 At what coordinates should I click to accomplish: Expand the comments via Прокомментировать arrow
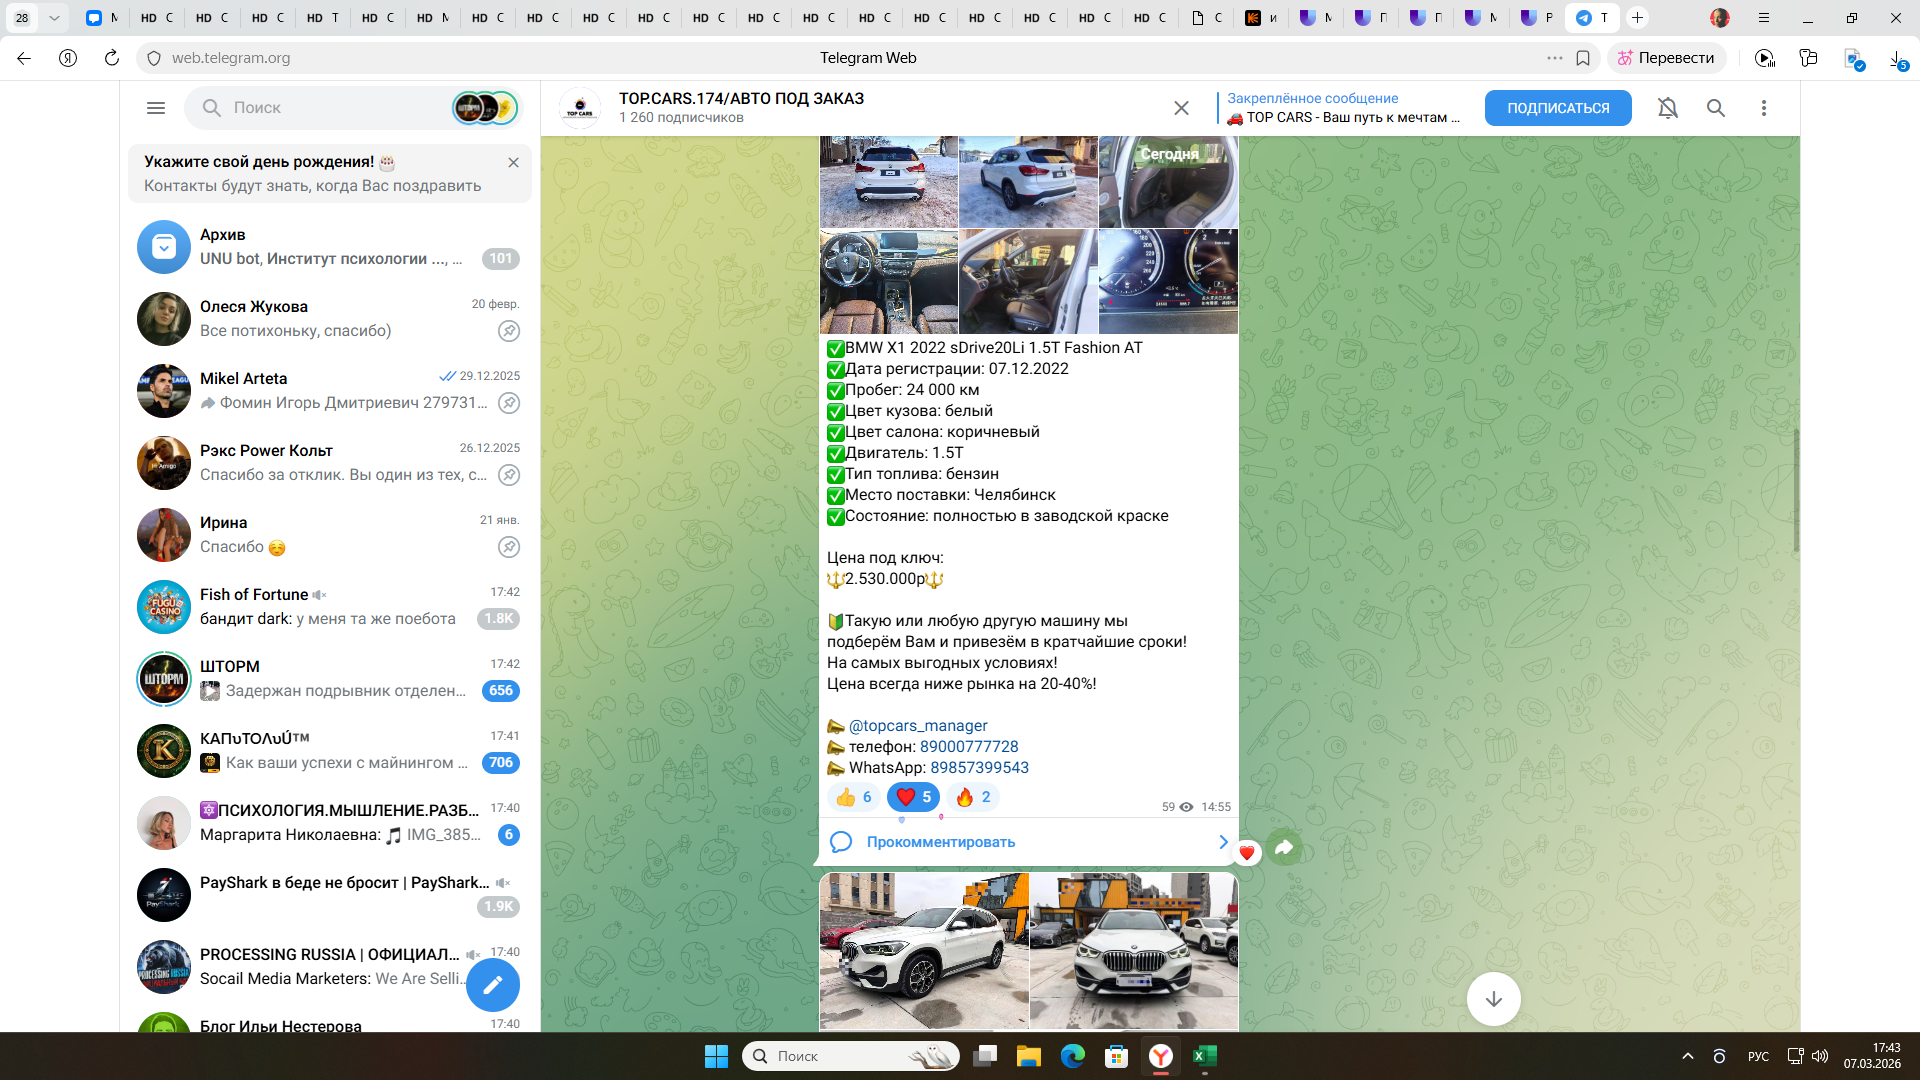tap(1223, 842)
